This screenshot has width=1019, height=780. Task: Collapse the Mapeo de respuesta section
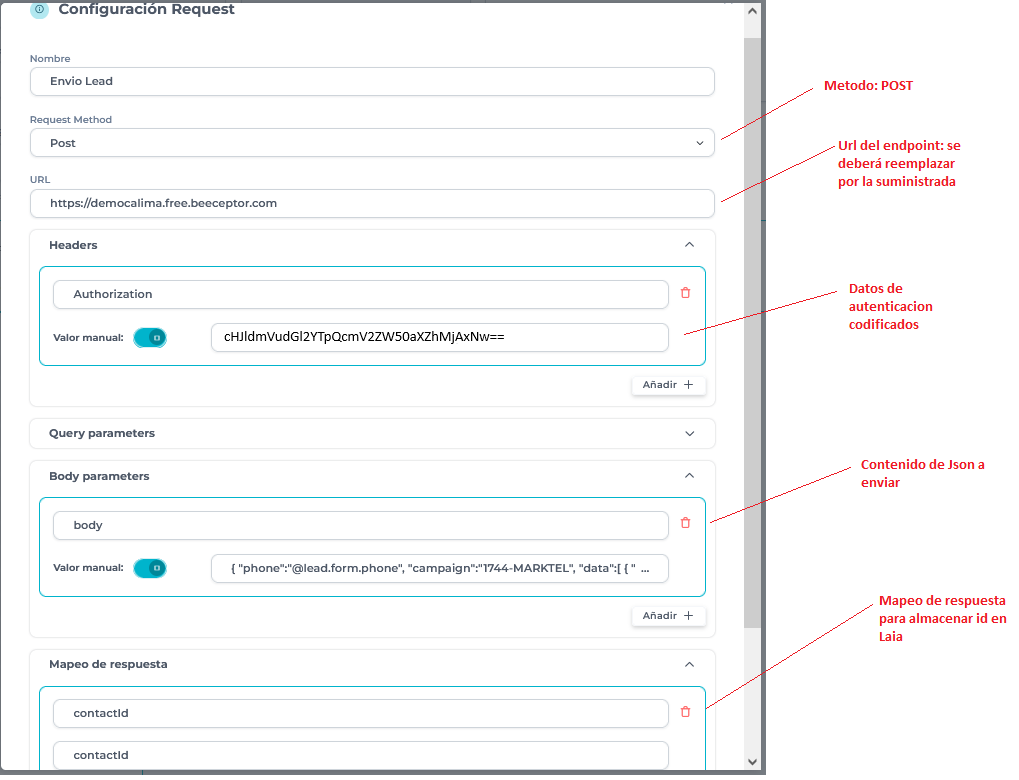point(689,664)
